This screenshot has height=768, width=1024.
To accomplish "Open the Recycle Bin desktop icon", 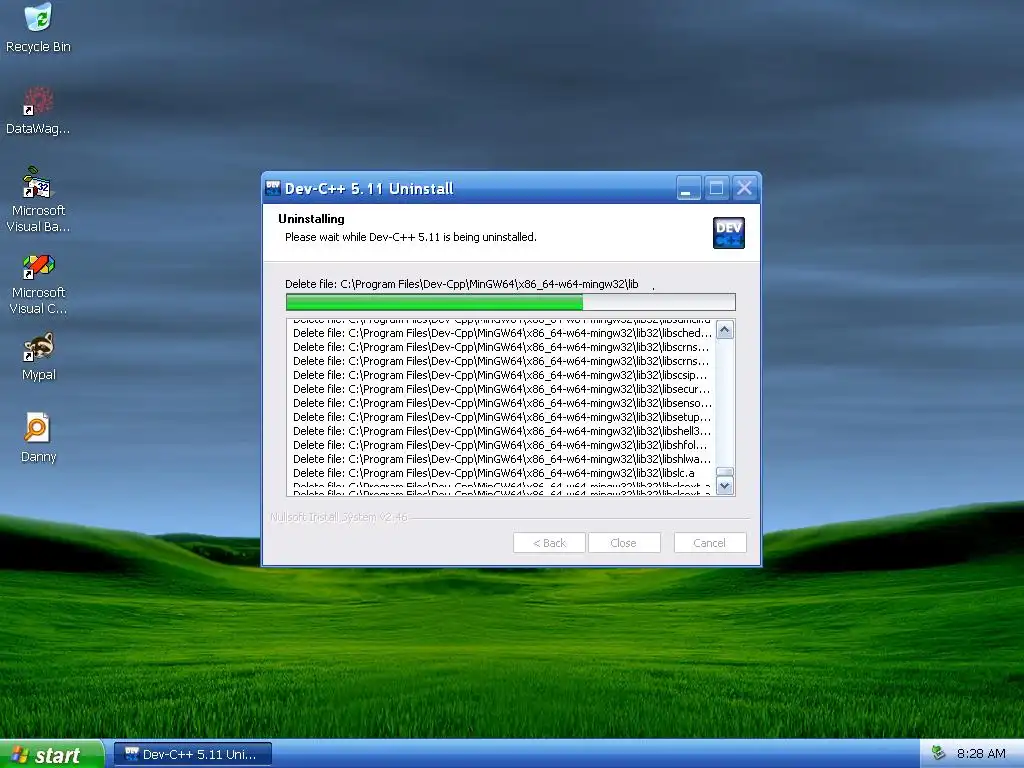I will point(38,27).
